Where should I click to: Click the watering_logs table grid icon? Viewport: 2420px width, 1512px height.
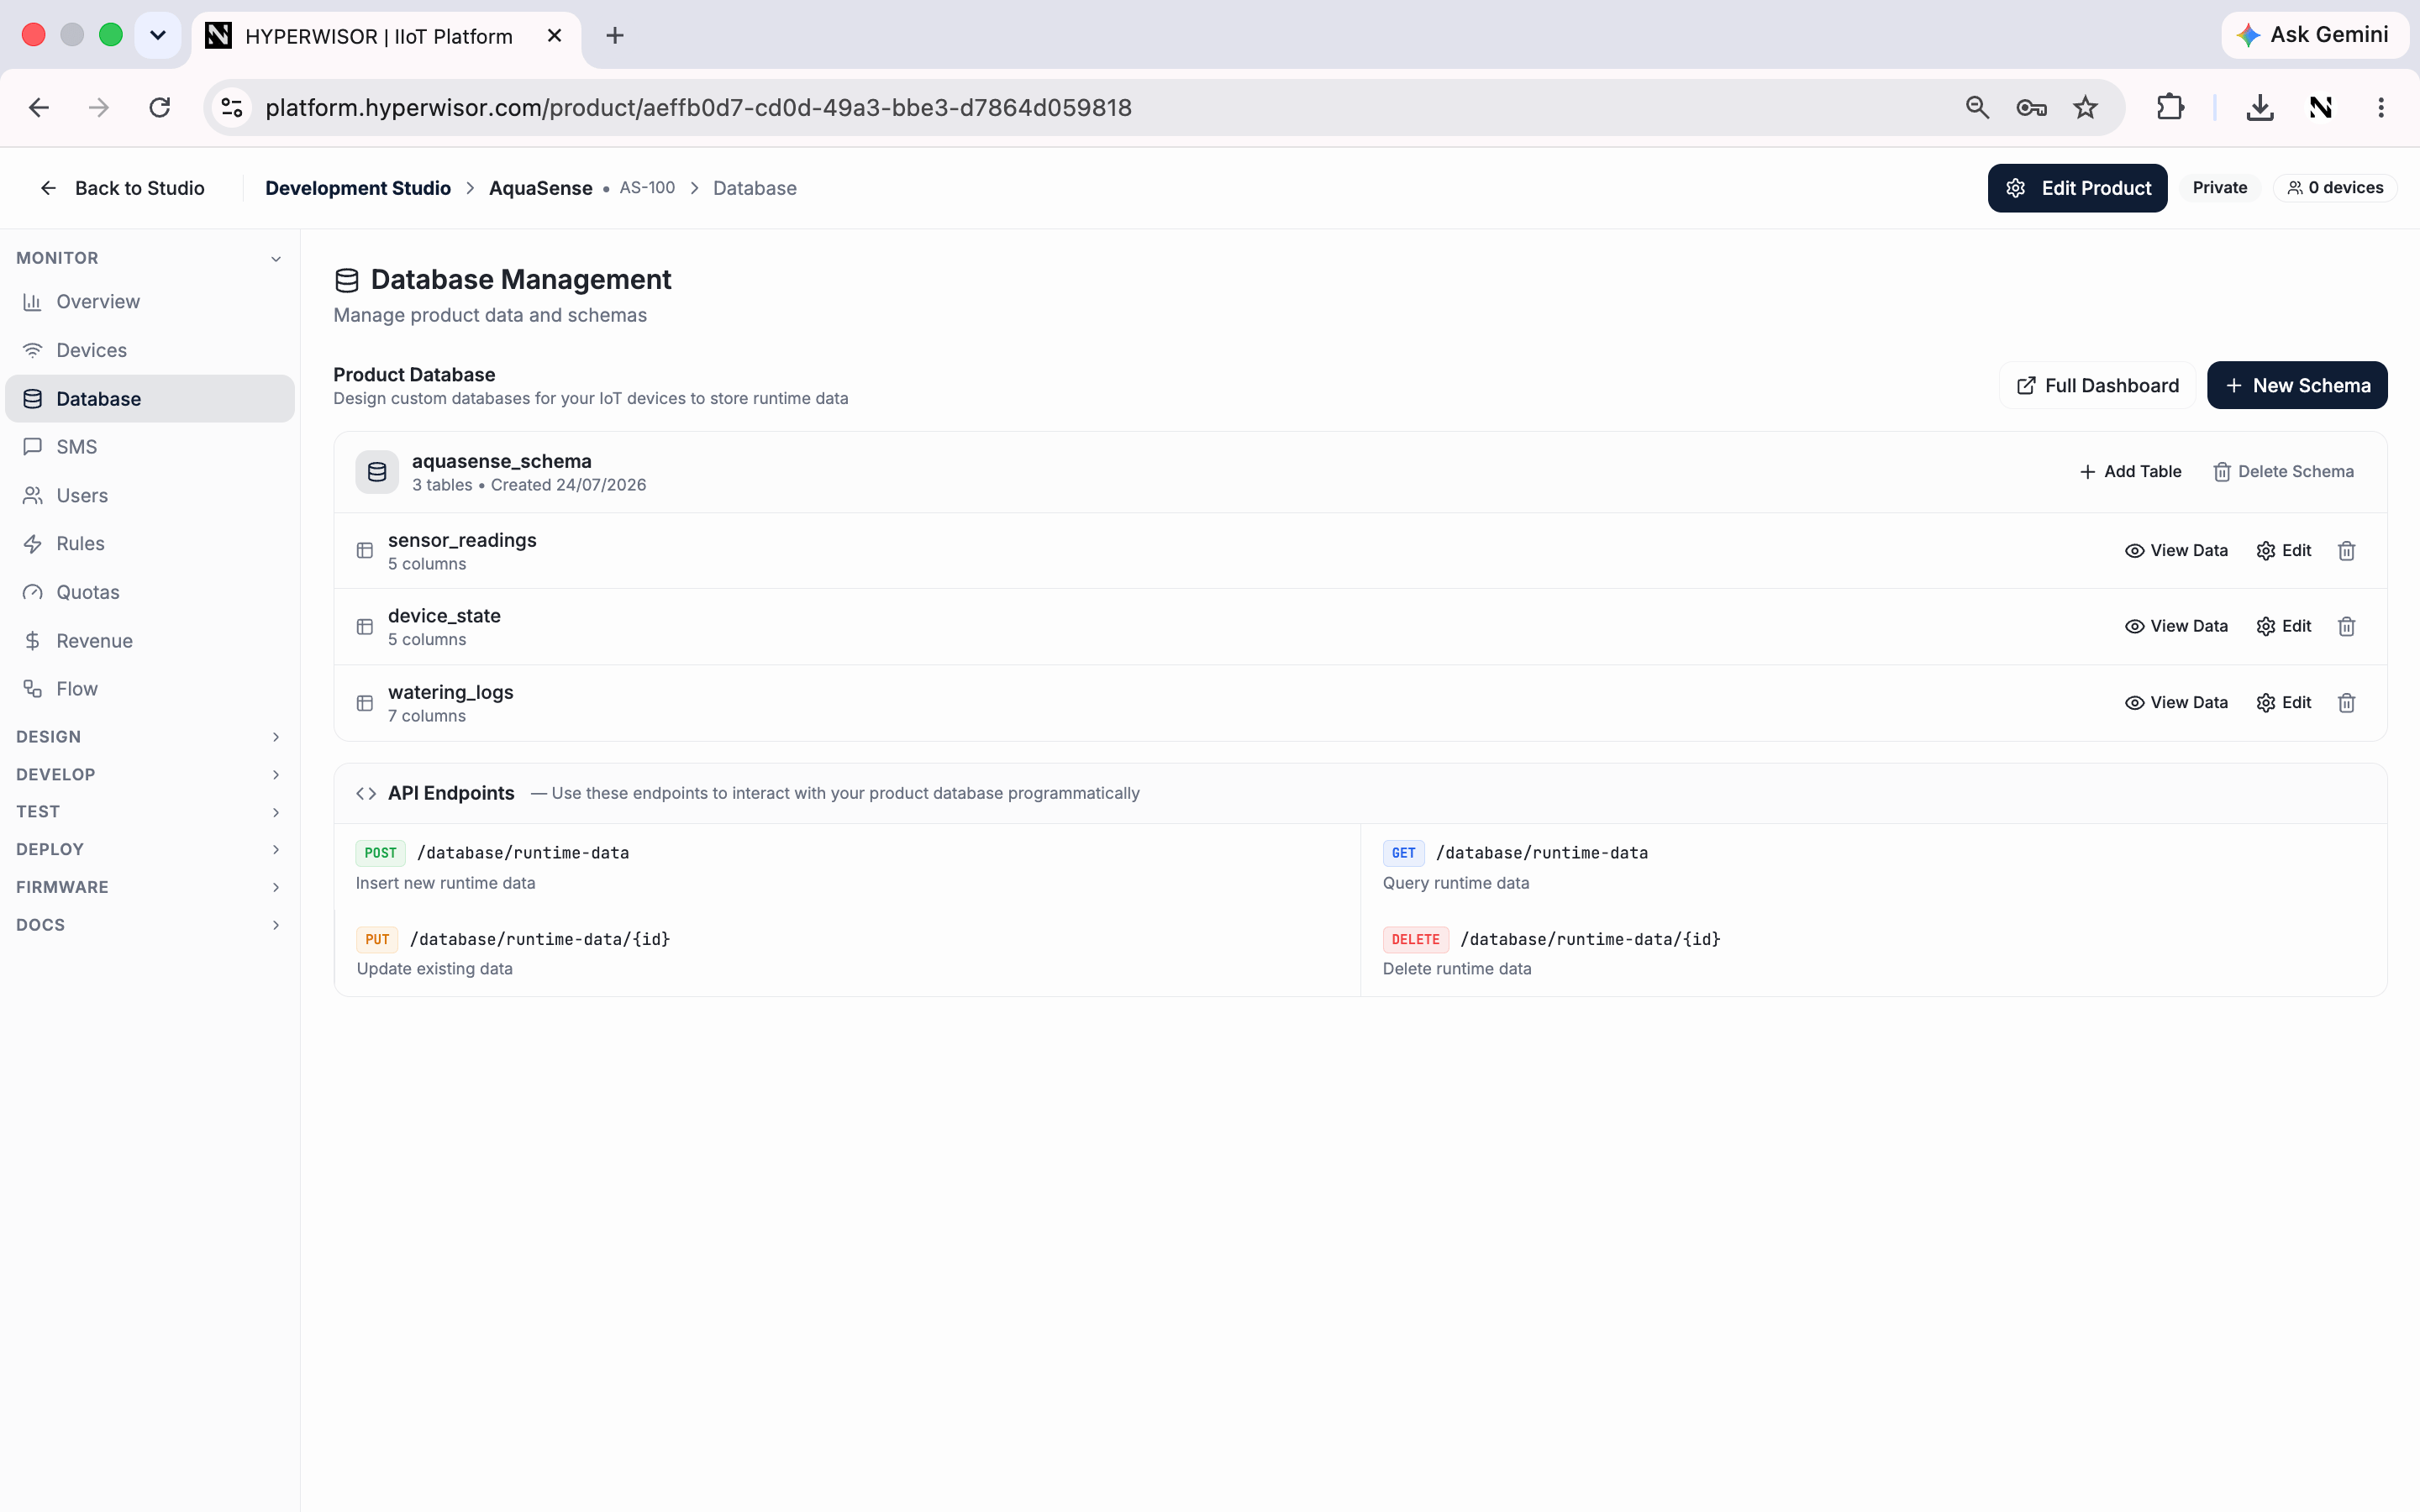click(365, 703)
